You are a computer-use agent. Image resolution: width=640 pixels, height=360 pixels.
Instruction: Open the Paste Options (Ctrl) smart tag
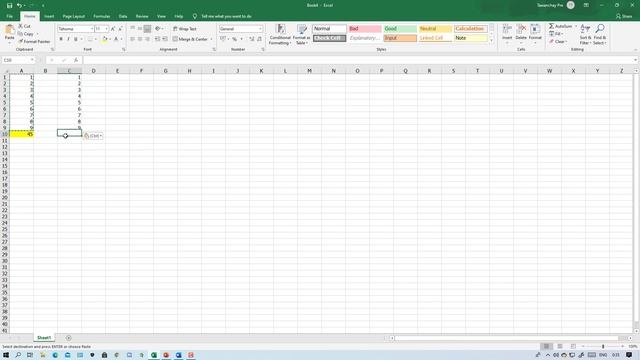(93, 136)
